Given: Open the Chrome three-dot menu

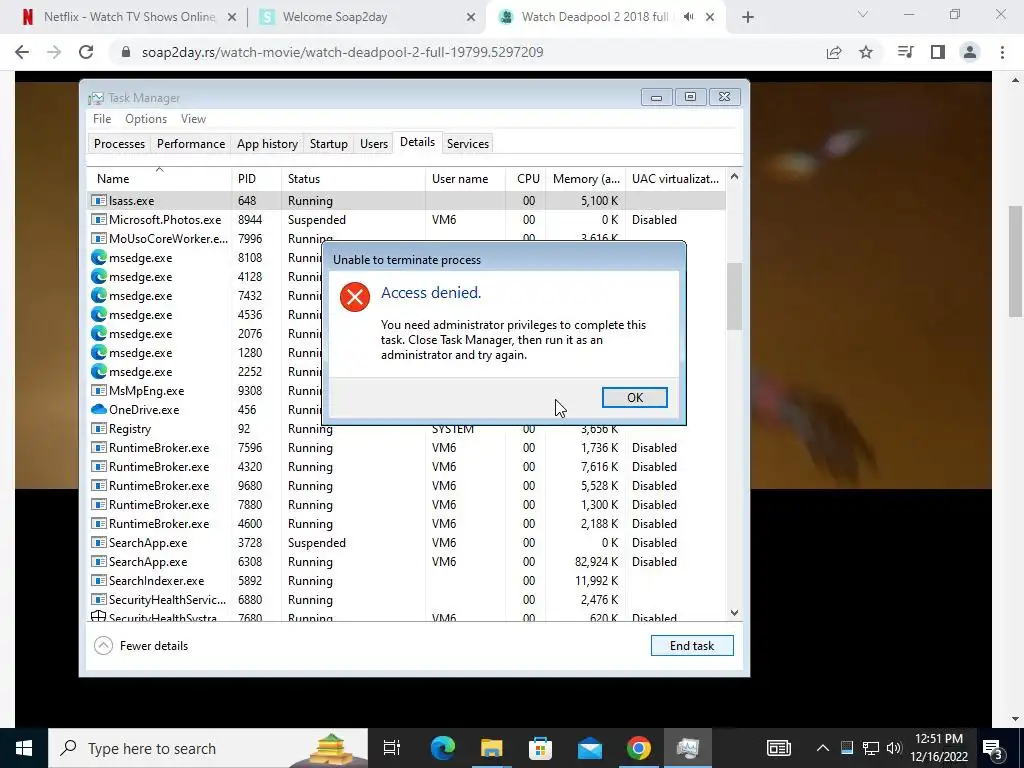Looking at the screenshot, I should coord(1002,52).
